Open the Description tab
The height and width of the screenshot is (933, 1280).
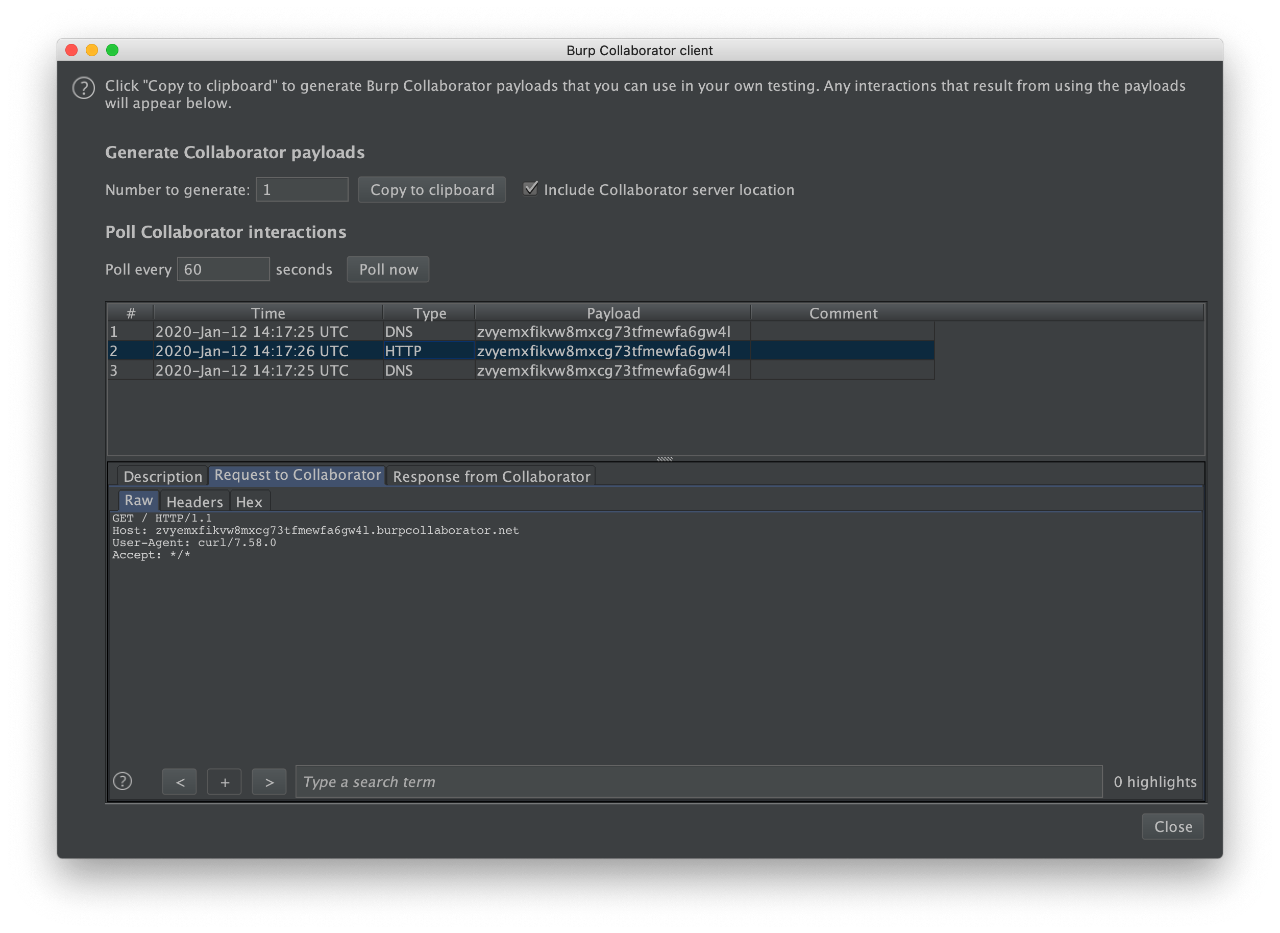click(x=162, y=476)
